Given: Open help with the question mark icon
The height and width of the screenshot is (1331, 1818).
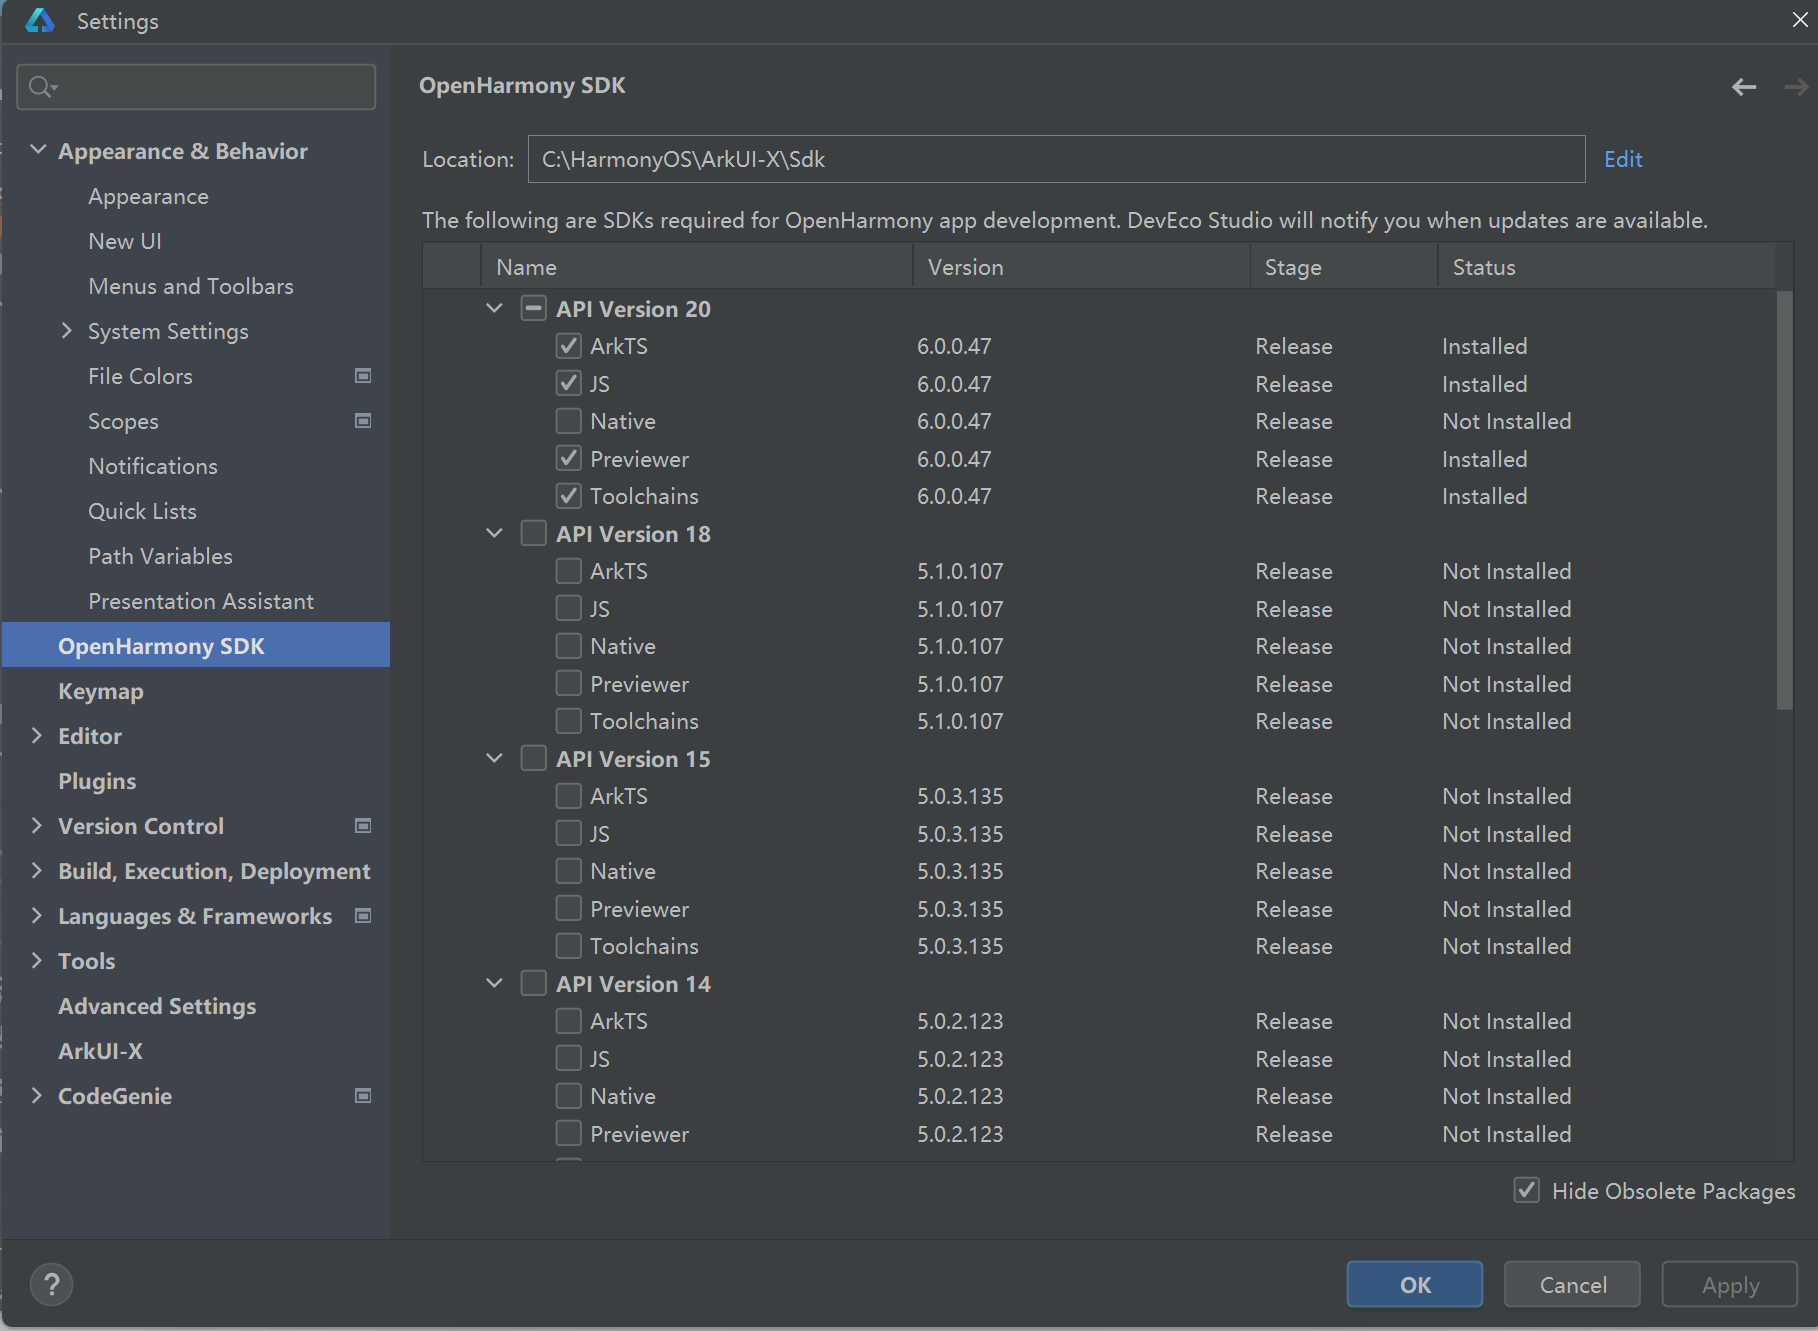Looking at the screenshot, I should pyautogui.click(x=51, y=1285).
